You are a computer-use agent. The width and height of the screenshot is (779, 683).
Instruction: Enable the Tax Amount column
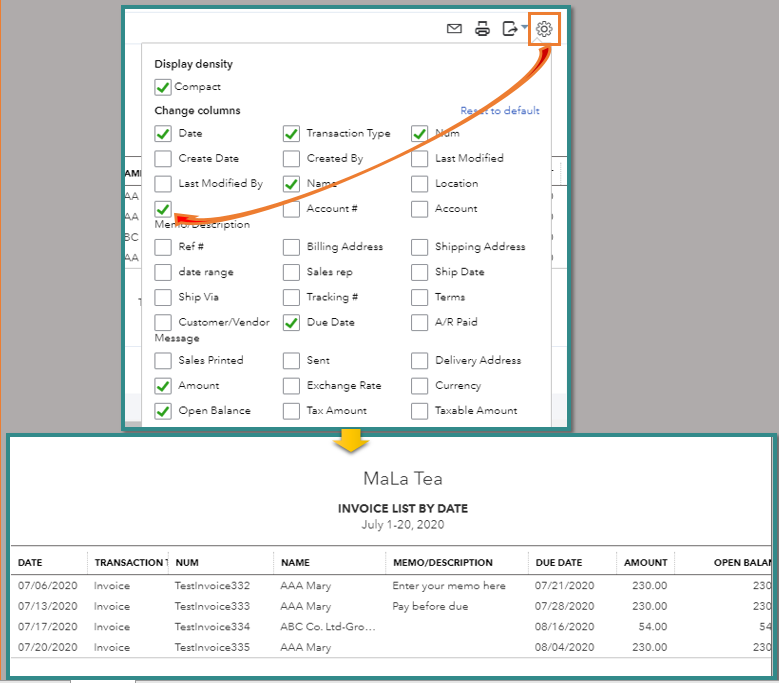pyautogui.click(x=291, y=411)
